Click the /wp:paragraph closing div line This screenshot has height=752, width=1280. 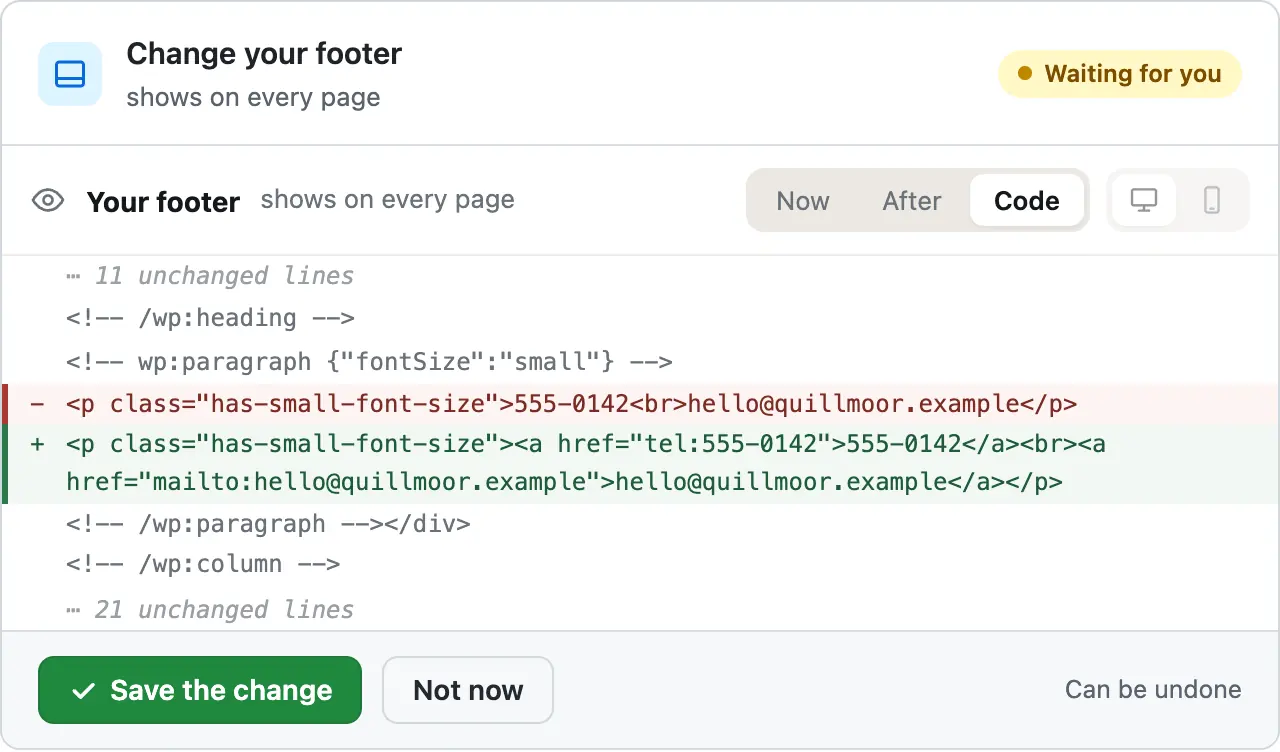coord(268,523)
